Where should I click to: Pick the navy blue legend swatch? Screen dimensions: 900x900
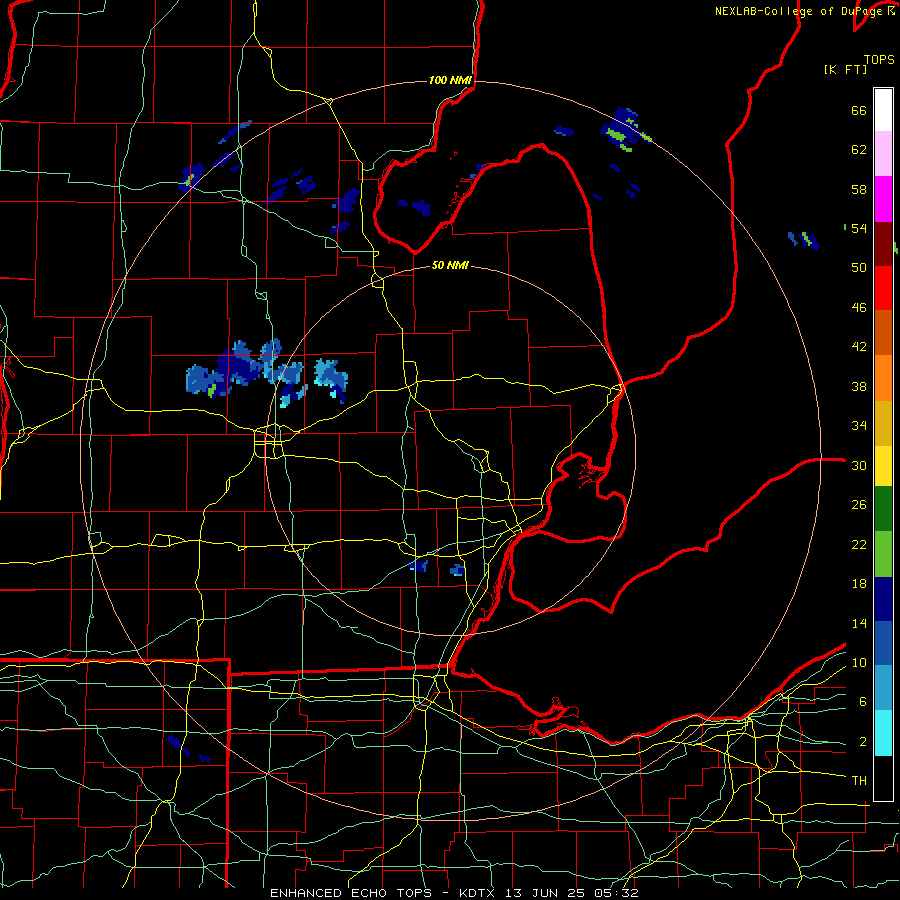pyautogui.click(x=883, y=599)
